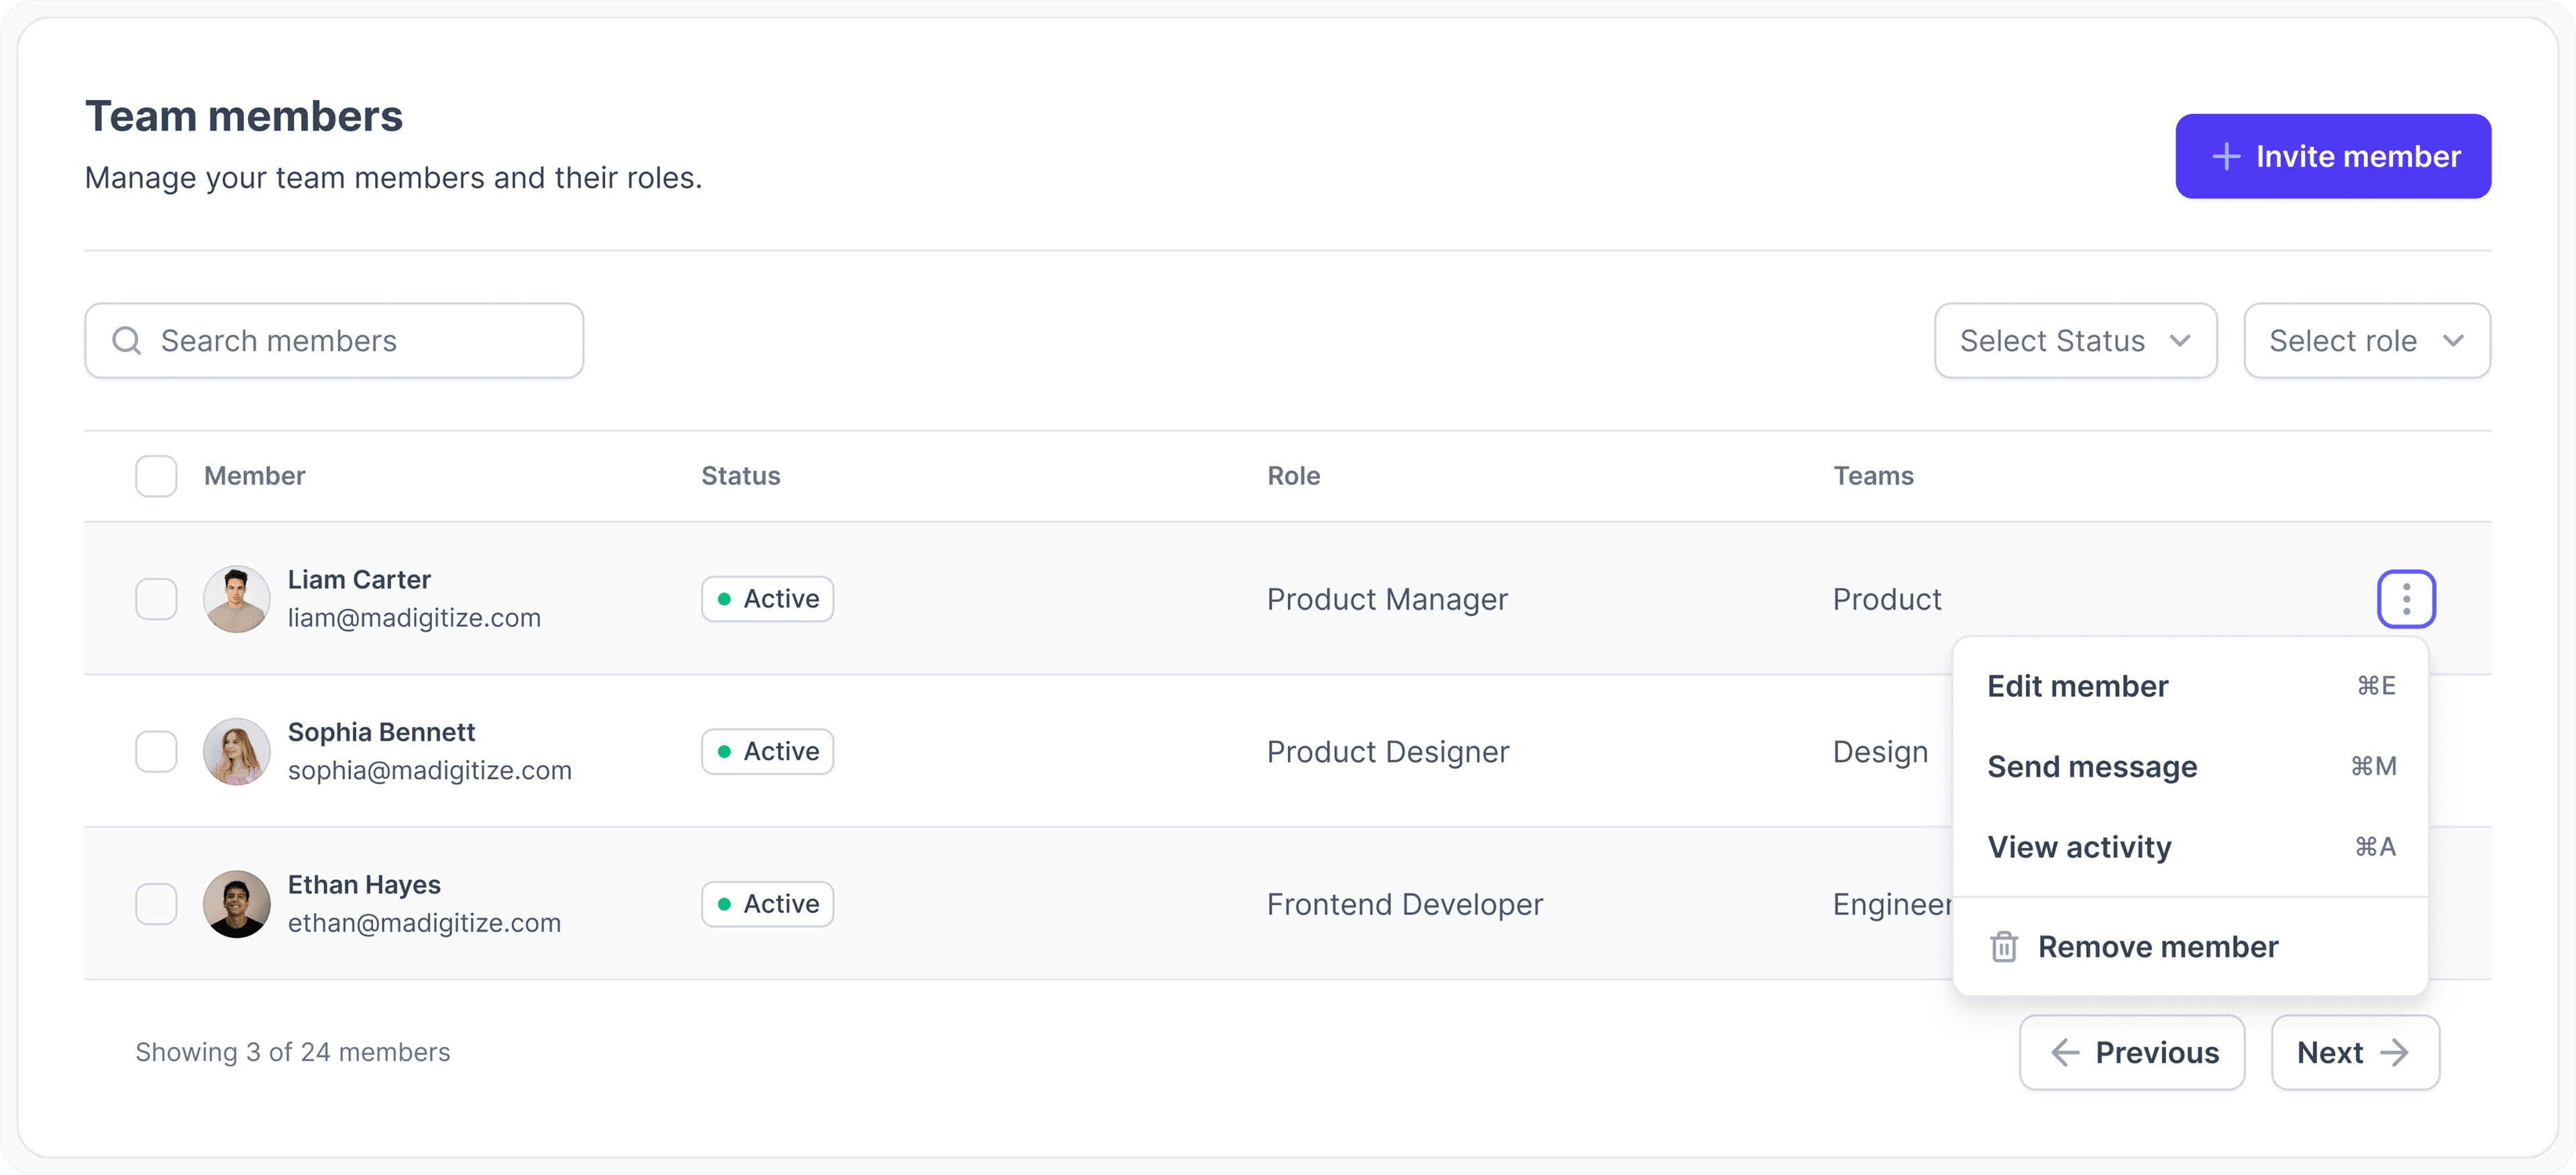Select Remove member in the menu

click(x=2190, y=946)
